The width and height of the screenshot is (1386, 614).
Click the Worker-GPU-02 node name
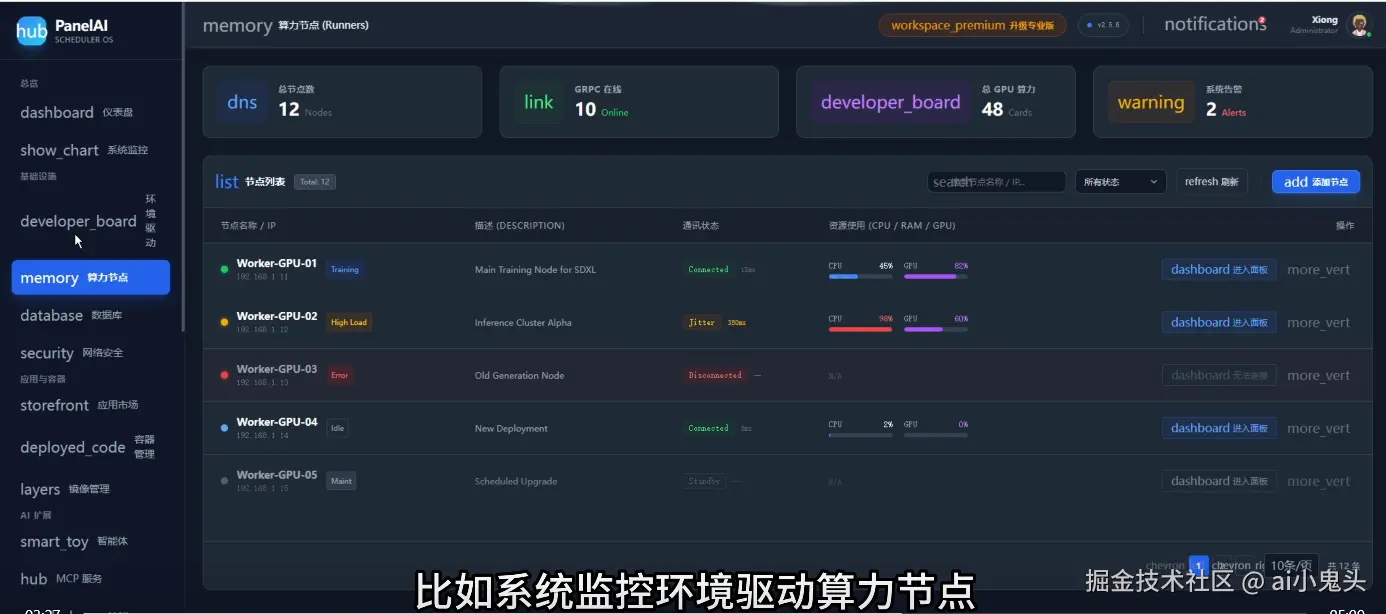pyautogui.click(x=277, y=317)
